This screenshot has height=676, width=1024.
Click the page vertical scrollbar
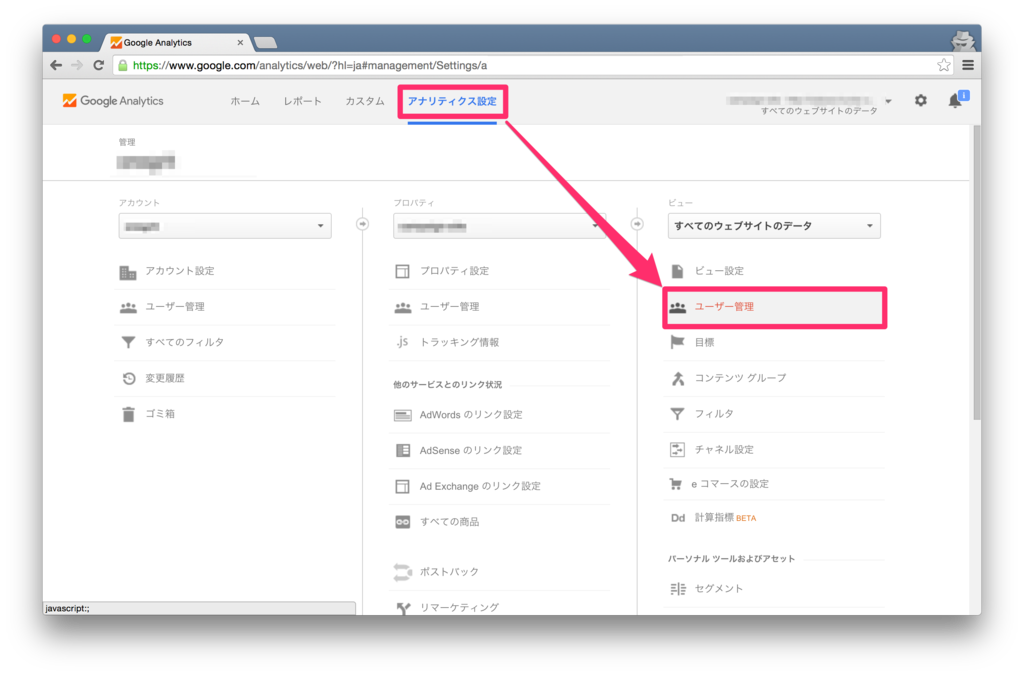click(x=977, y=272)
